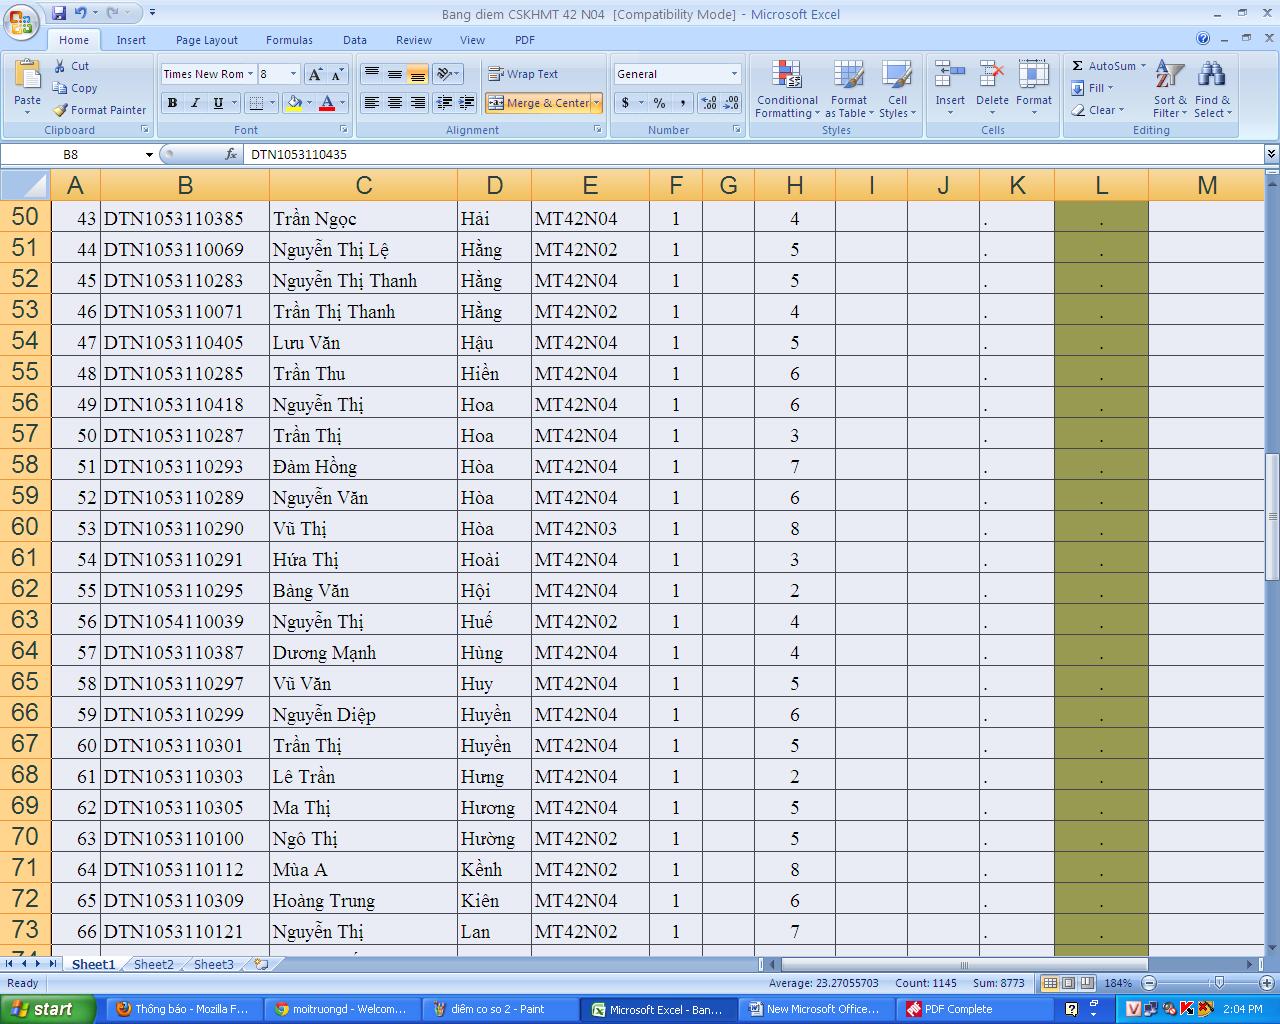The height and width of the screenshot is (1024, 1280).
Task: Open PDF Complete from the taskbar
Action: (x=974, y=1009)
